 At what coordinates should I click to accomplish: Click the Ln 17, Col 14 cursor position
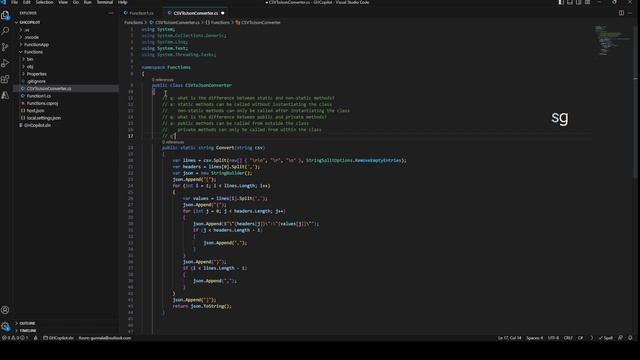509,338
